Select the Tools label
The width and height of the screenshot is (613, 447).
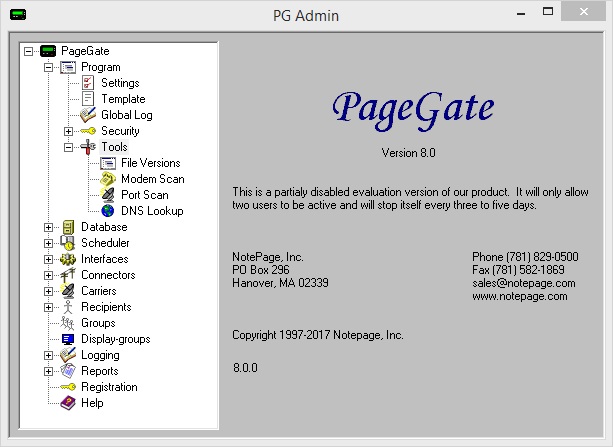114,147
